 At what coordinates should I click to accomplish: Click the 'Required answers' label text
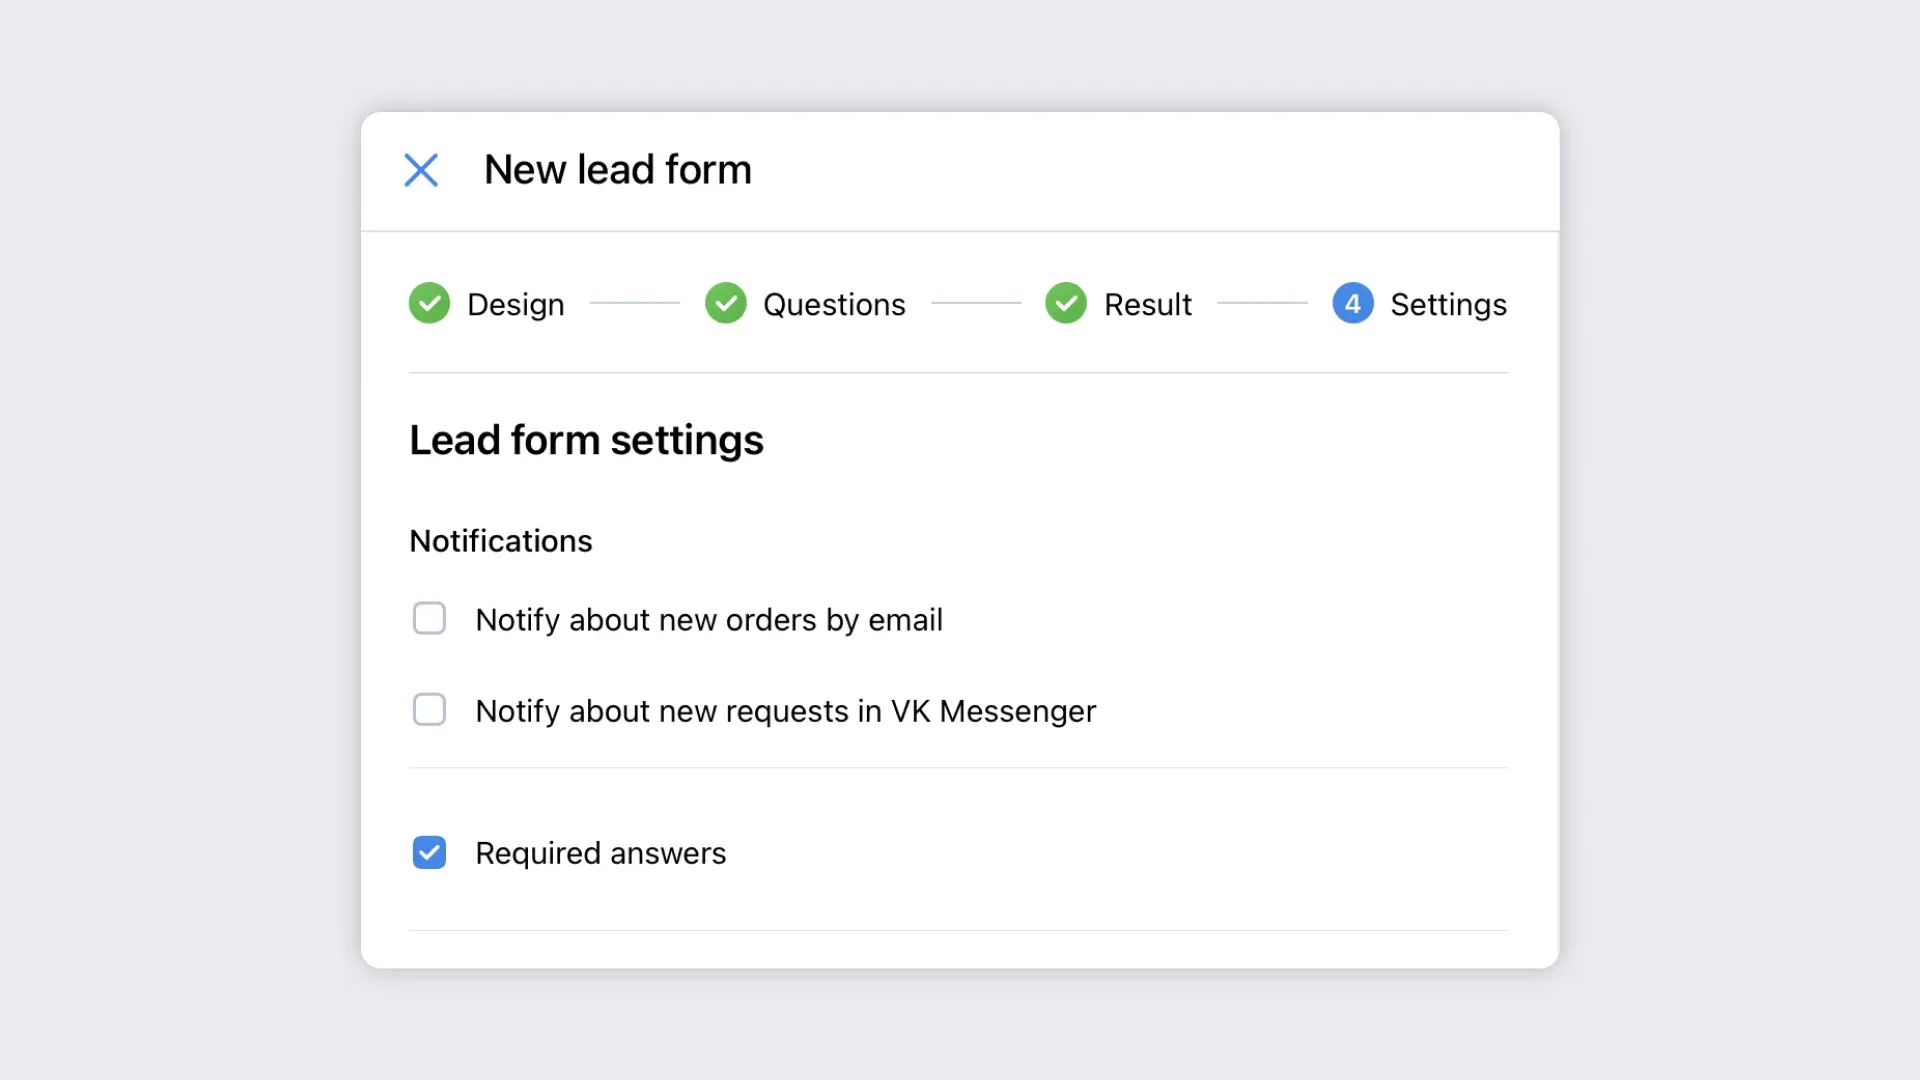pos(600,853)
